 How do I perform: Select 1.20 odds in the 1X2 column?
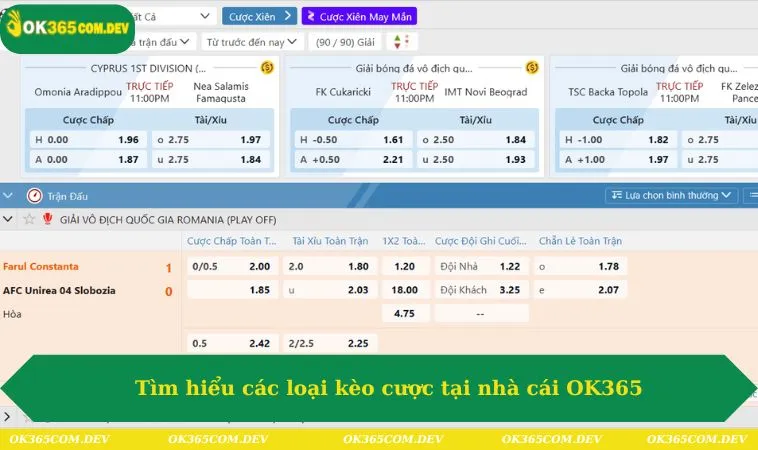(404, 266)
